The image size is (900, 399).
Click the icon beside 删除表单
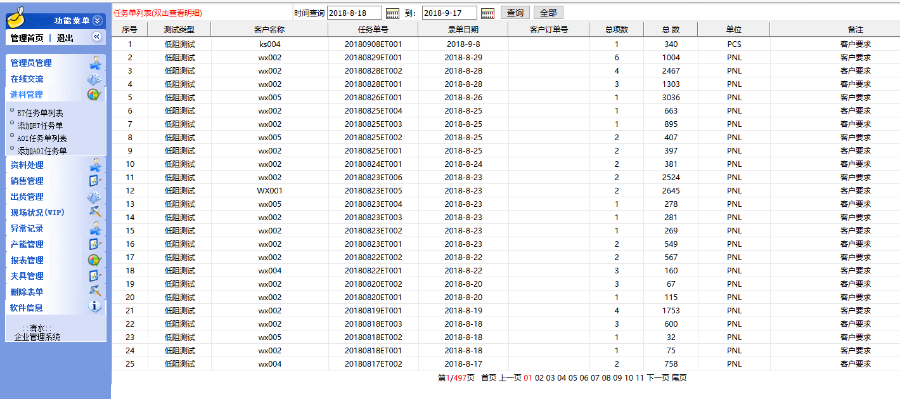(95, 292)
